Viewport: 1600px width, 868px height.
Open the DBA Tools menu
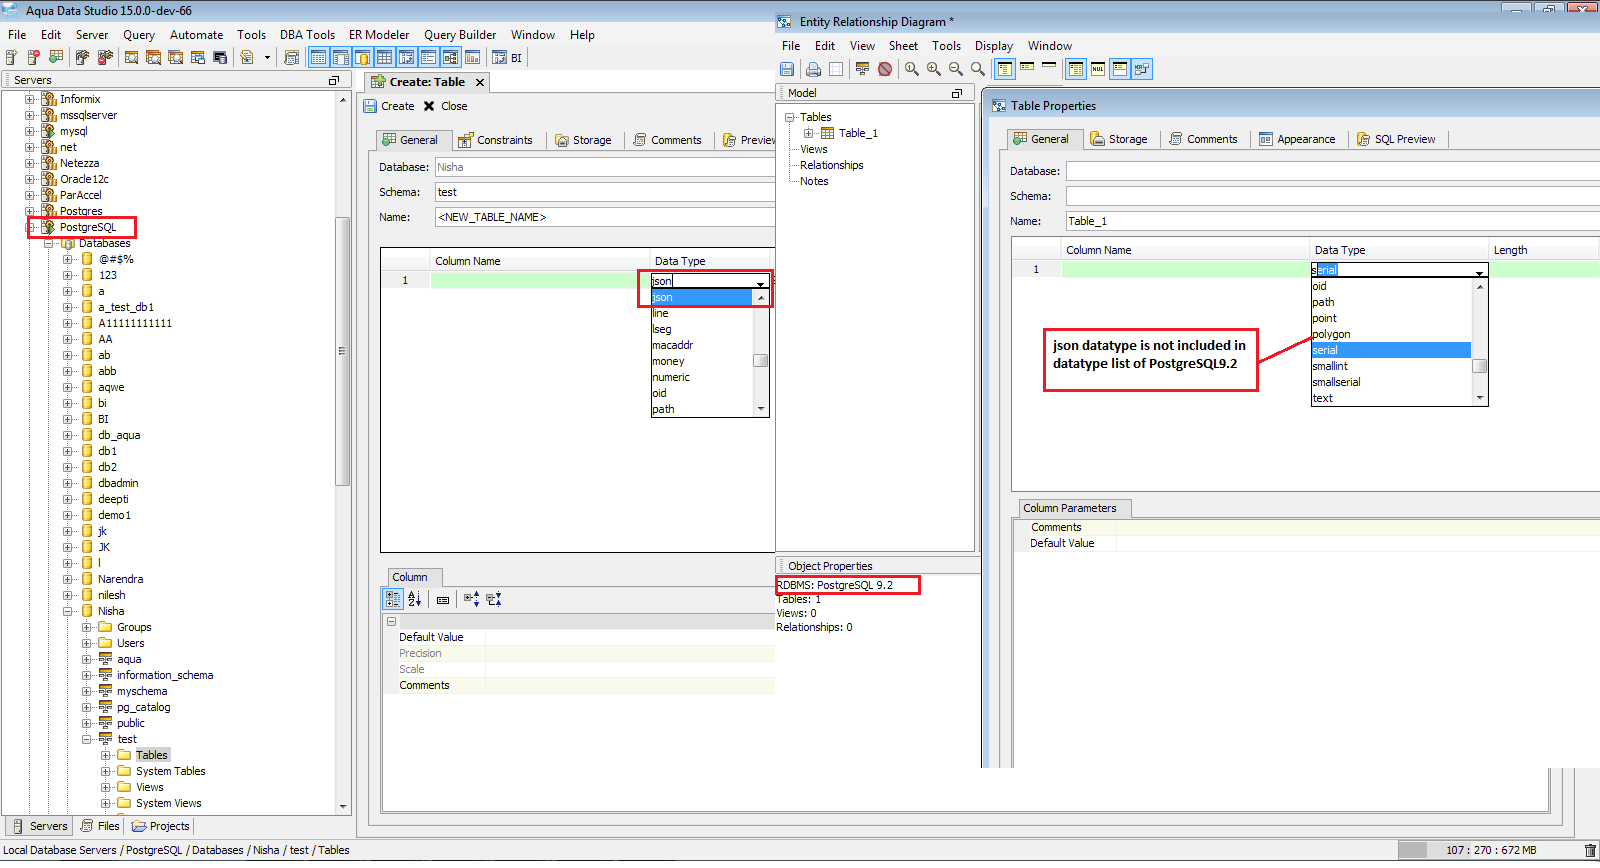tap(307, 35)
